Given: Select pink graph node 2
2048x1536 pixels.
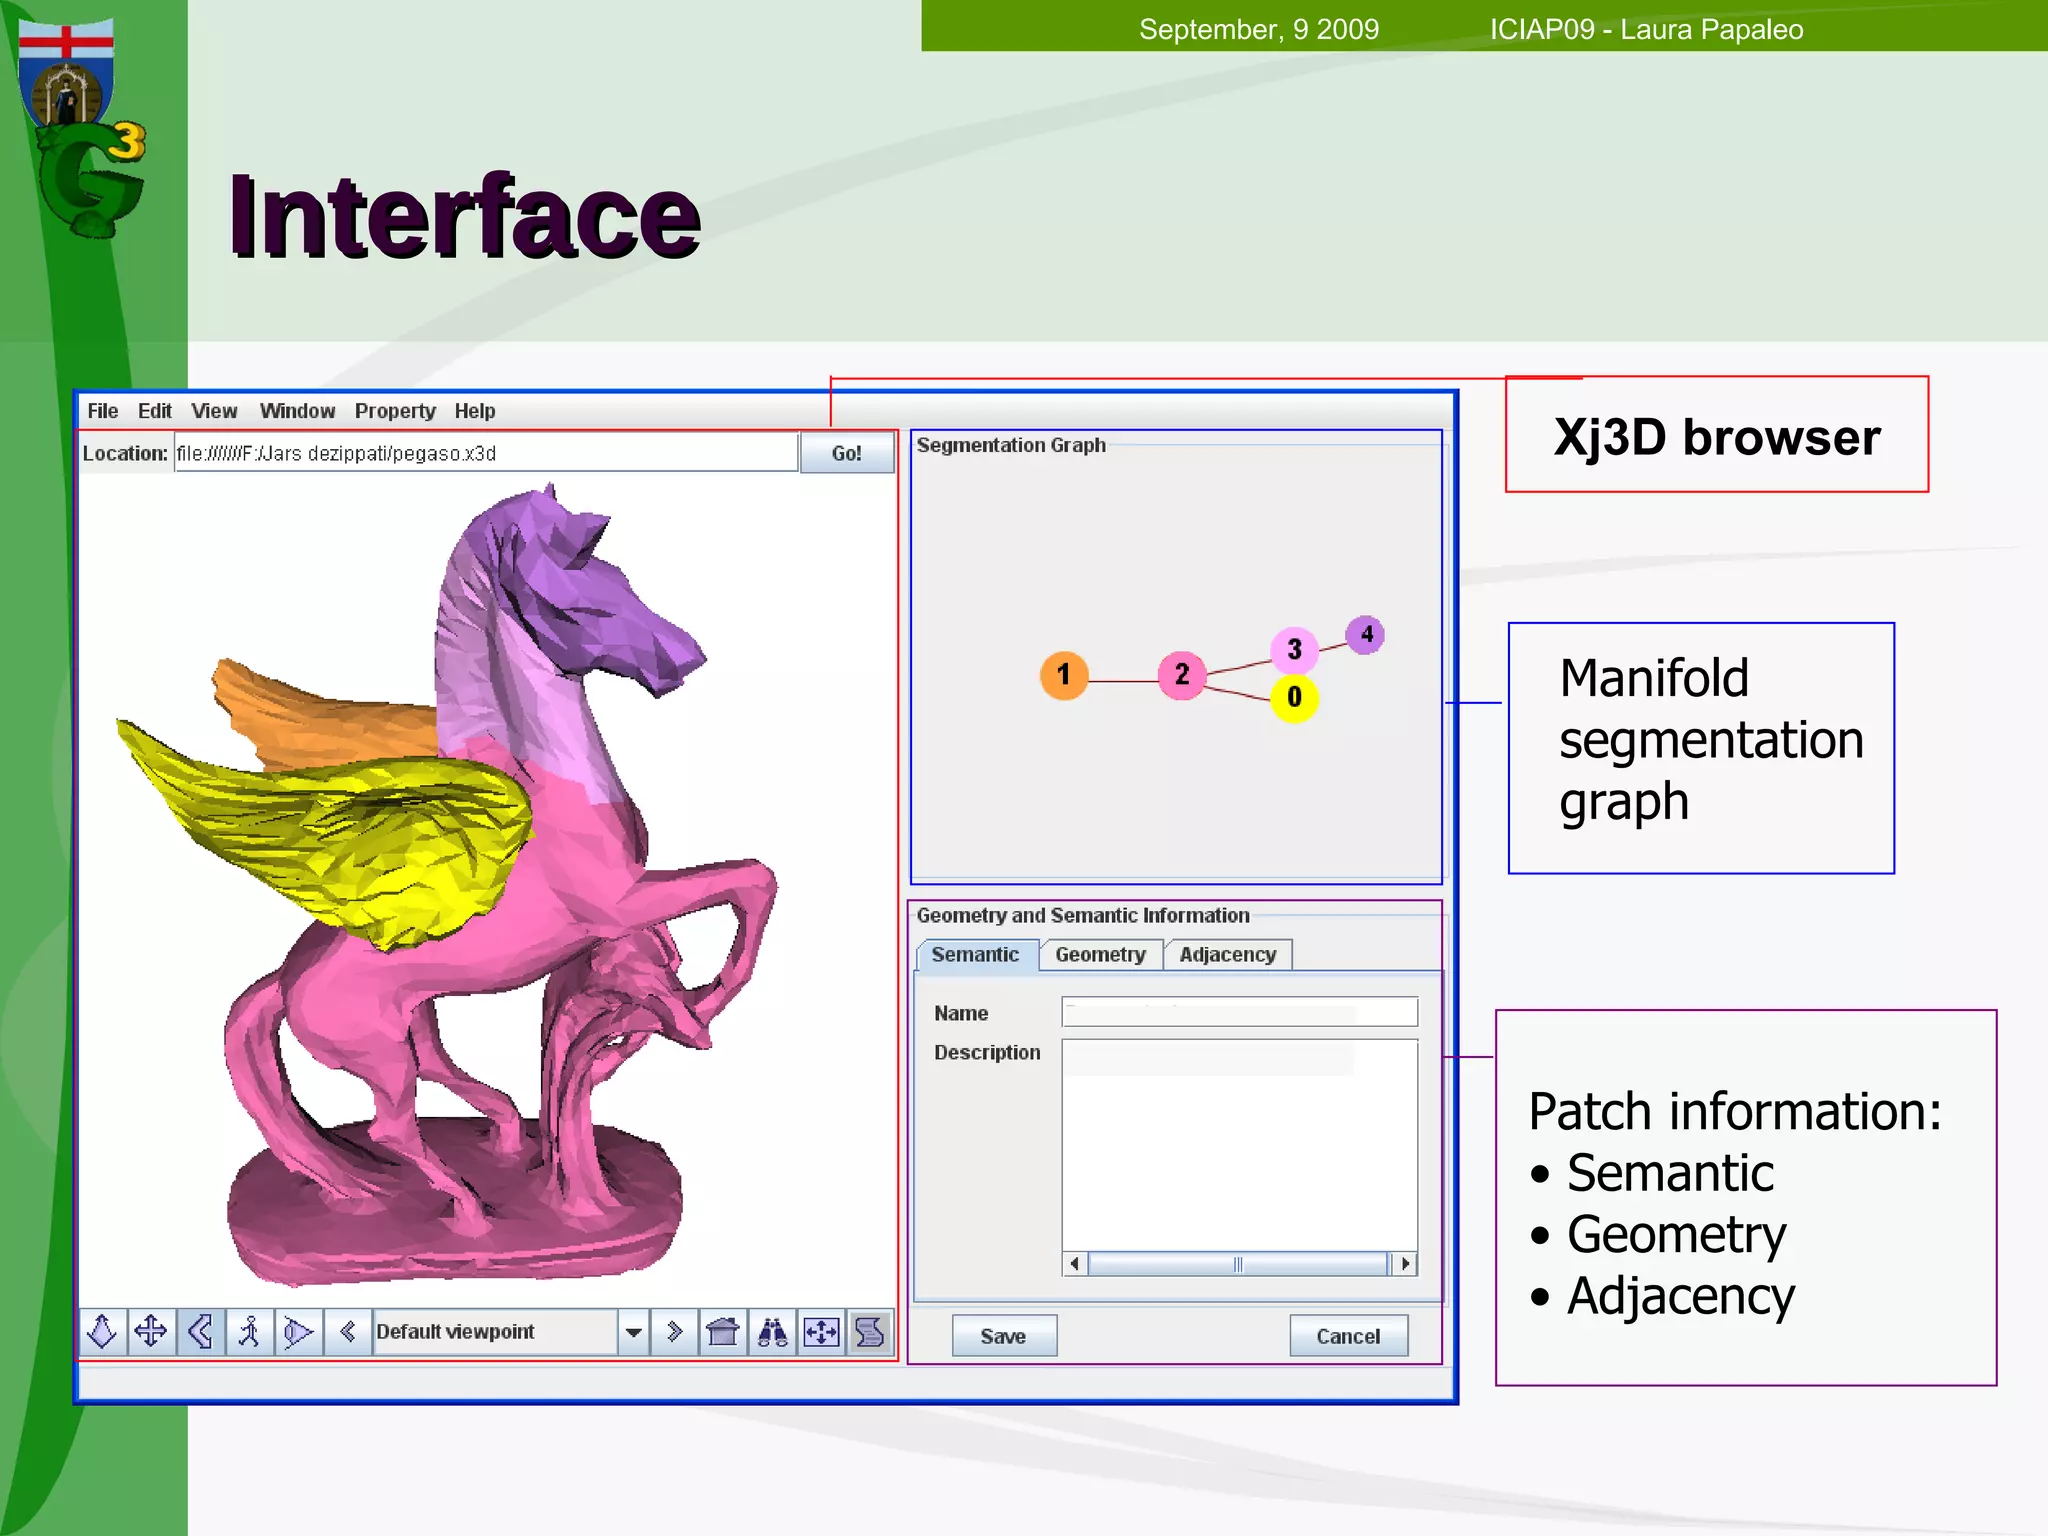Looking at the screenshot, I should pyautogui.click(x=1182, y=675).
